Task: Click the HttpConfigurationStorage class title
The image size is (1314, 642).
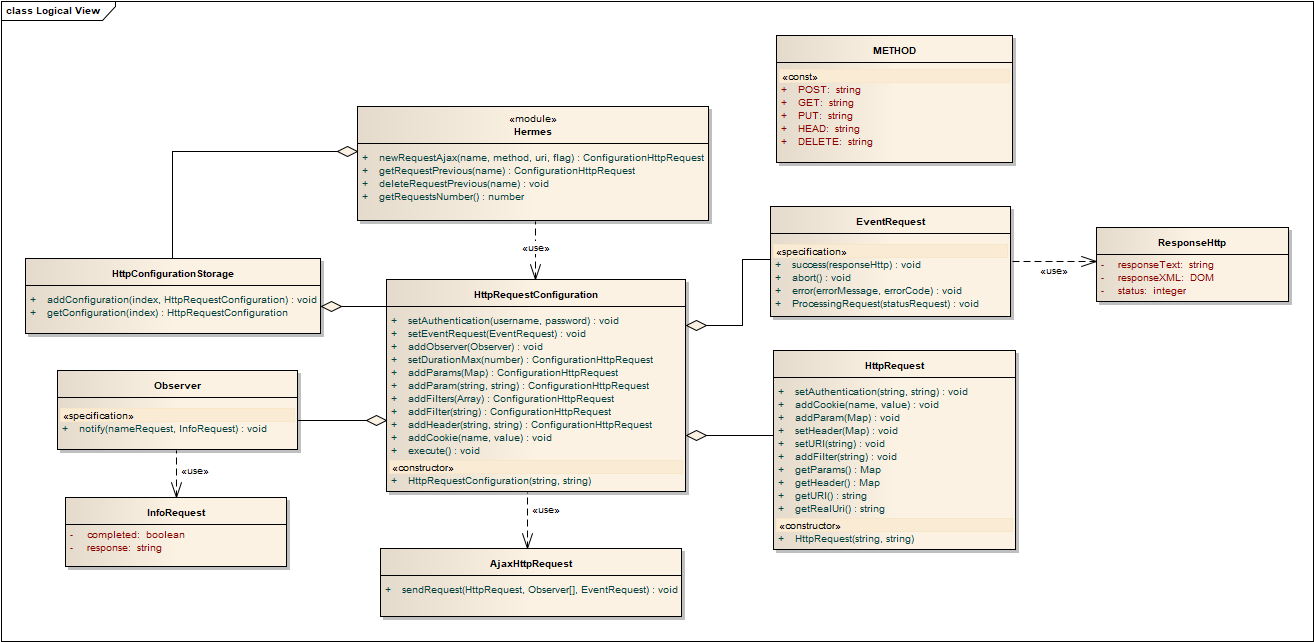Action: tap(173, 274)
